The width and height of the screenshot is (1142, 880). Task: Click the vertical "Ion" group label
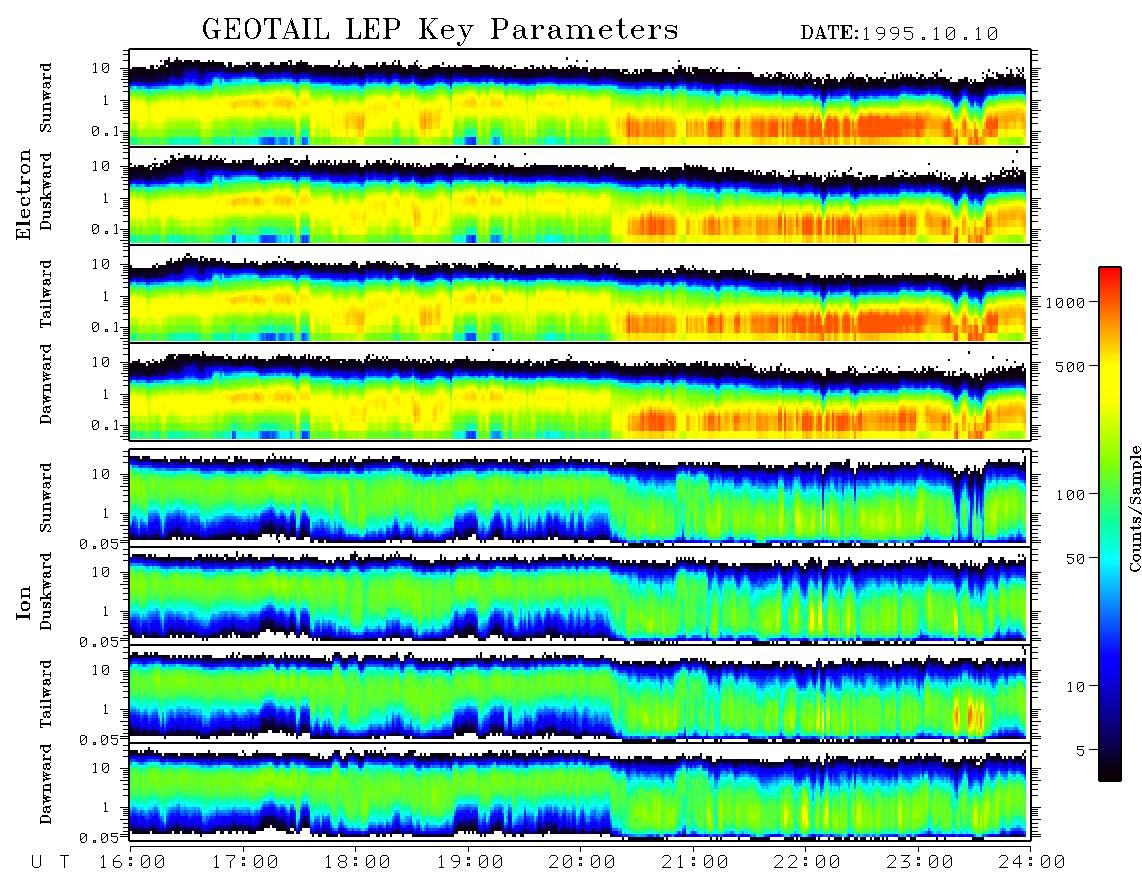pyautogui.click(x=24, y=604)
